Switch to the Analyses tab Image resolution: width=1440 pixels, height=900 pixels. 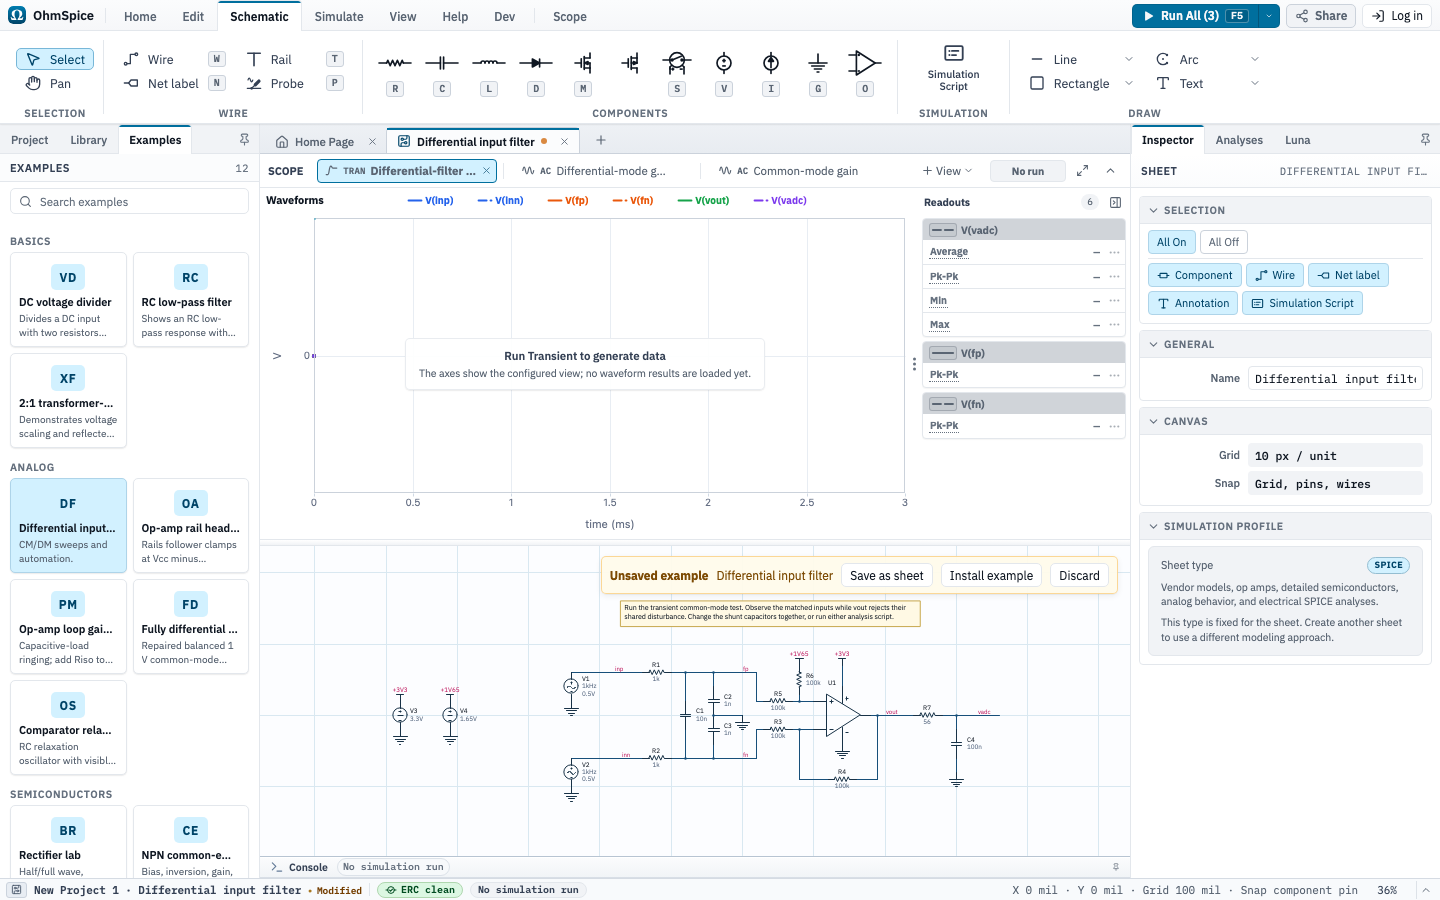click(1239, 140)
